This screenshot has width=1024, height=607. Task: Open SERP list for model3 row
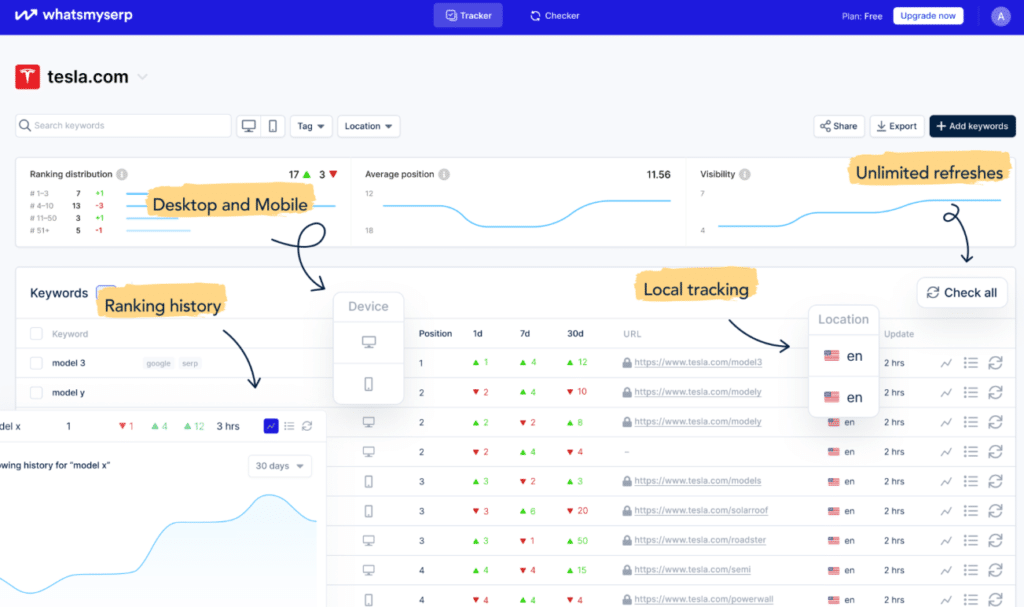[x=970, y=363]
